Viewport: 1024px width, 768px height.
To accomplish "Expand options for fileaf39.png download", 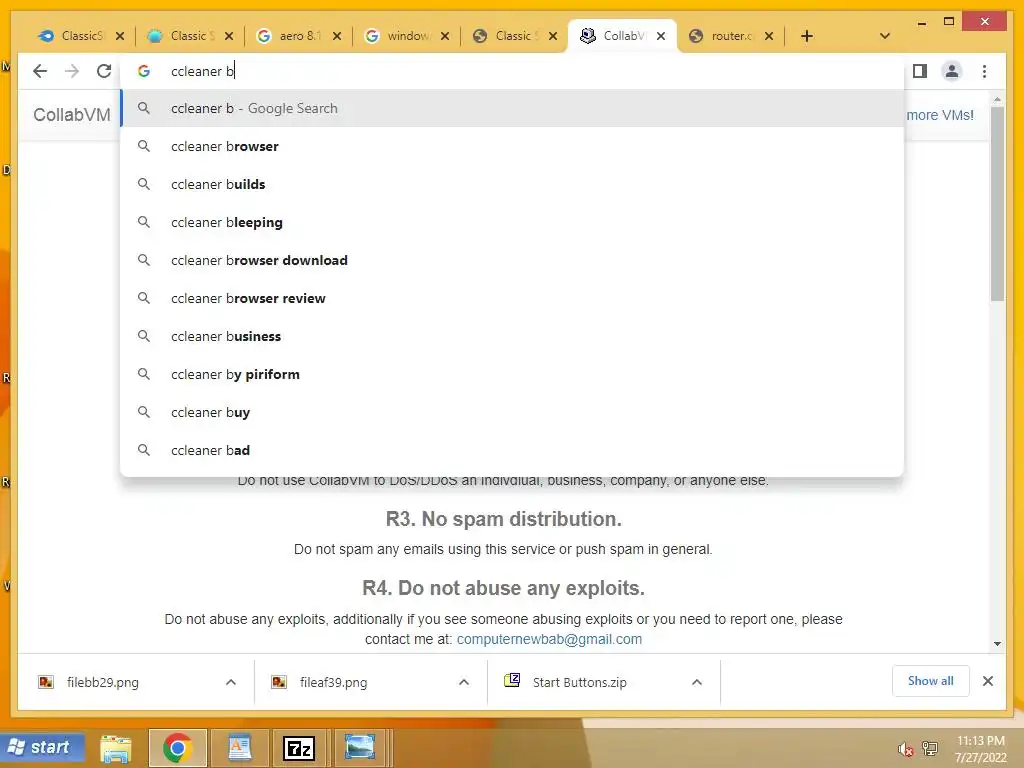I will pos(464,682).
